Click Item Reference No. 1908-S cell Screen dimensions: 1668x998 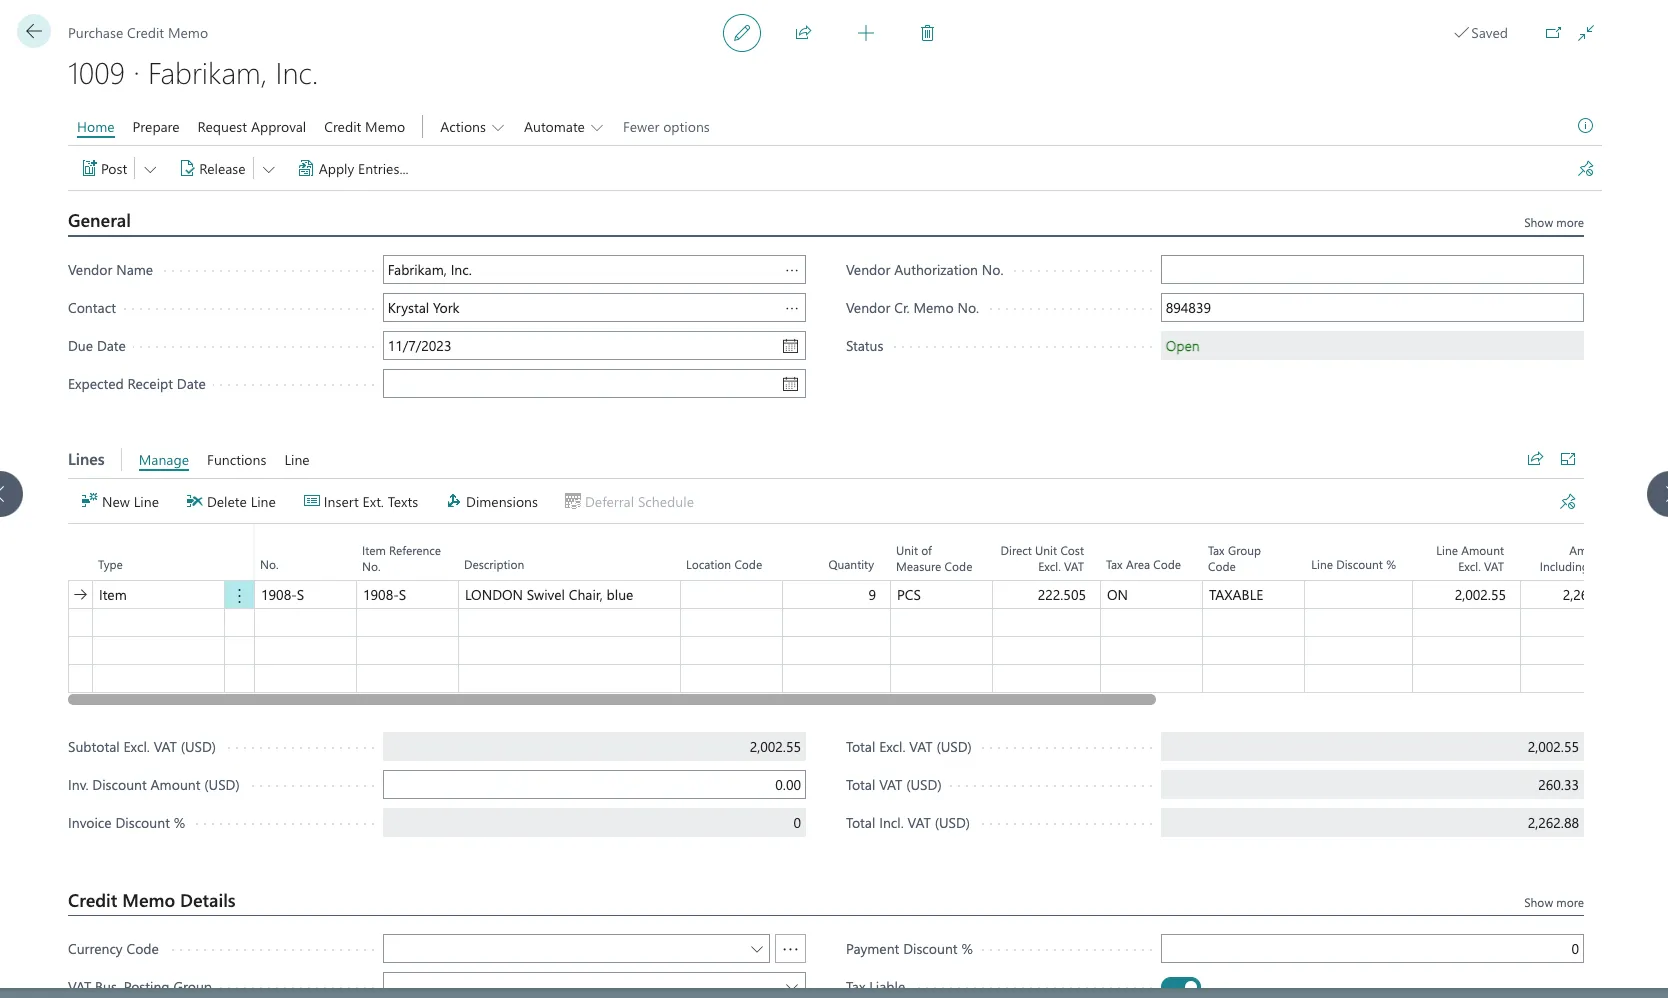(407, 595)
